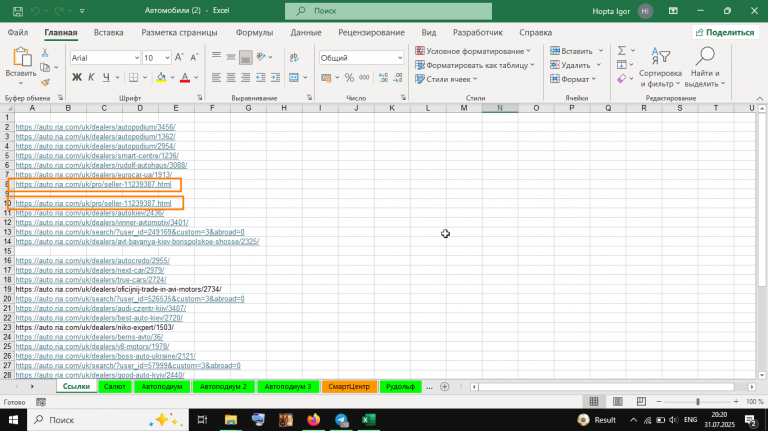Click the Поиск search box in title bar
768x431 pixels.
coord(388,11)
